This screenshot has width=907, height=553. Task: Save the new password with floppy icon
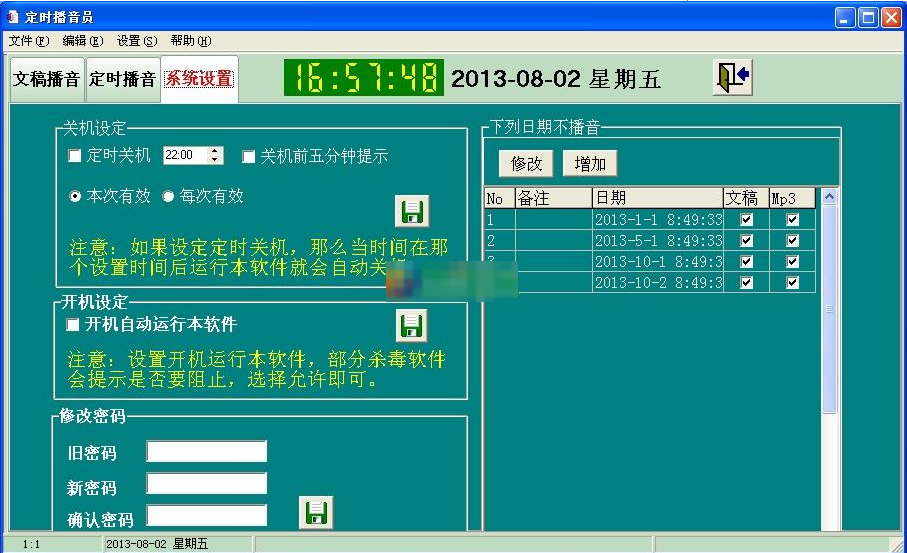click(316, 513)
